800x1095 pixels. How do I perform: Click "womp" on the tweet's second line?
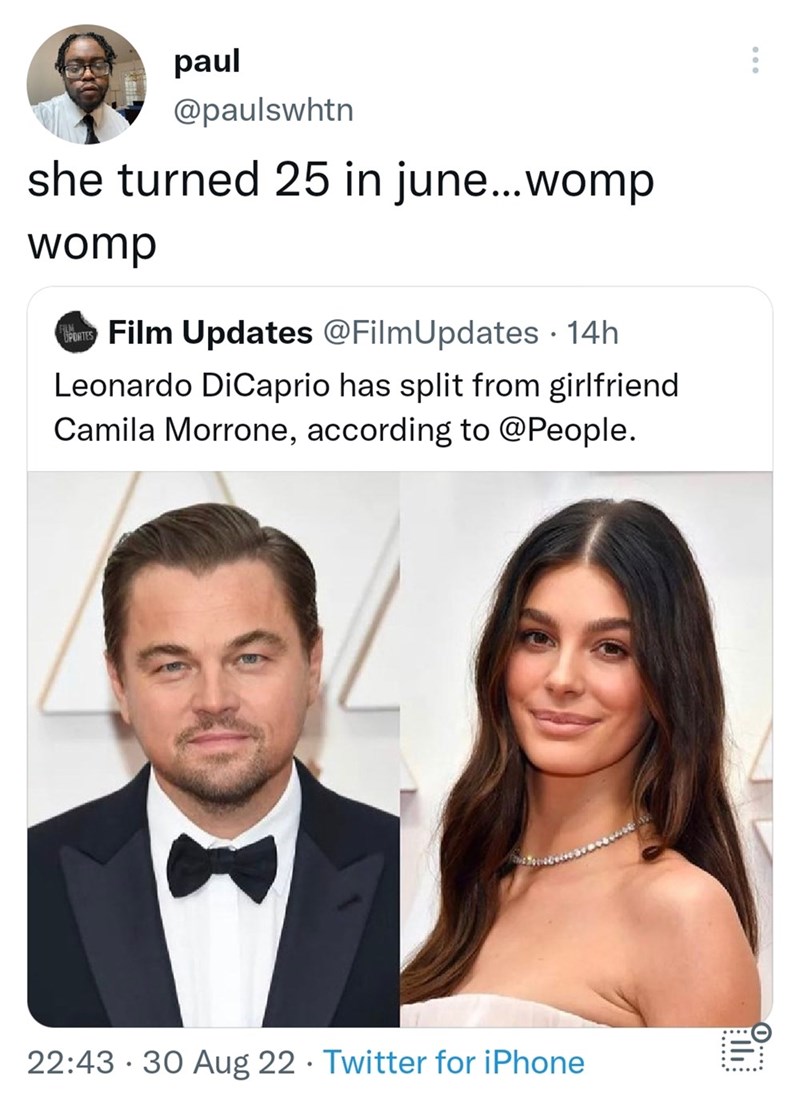coord(92,241)
